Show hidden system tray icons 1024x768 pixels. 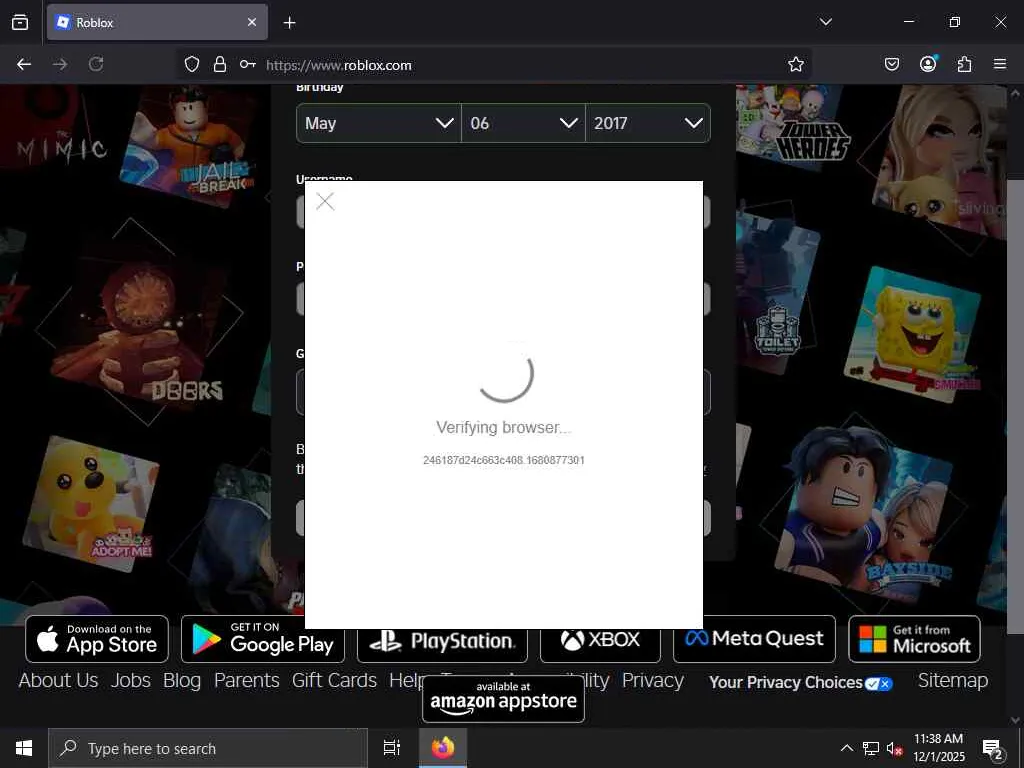point(846,748)
